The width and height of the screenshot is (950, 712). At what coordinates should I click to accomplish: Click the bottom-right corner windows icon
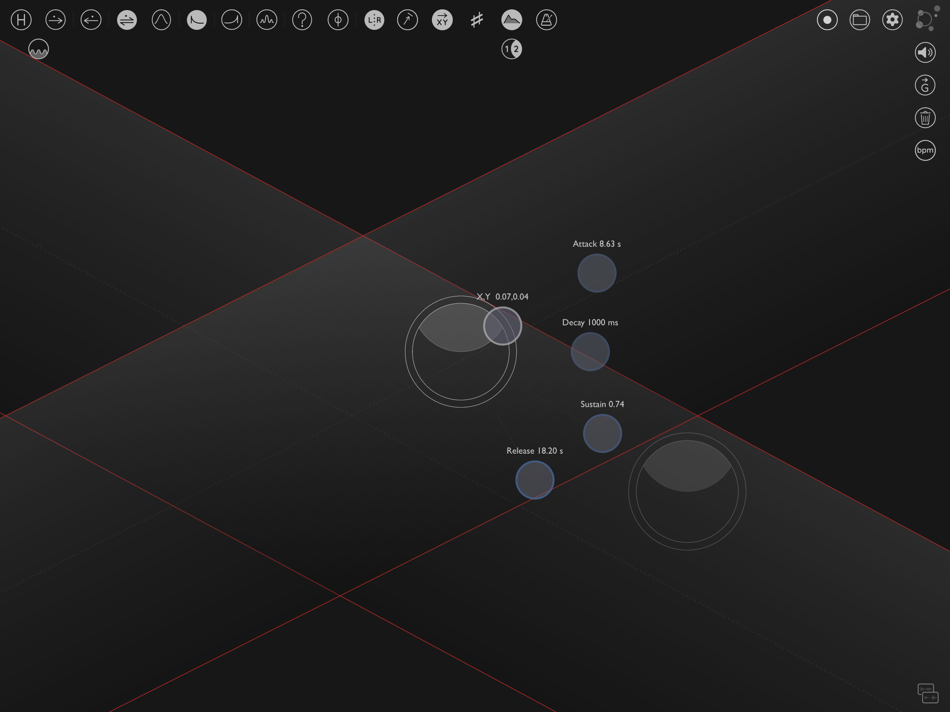click(928, 693)
